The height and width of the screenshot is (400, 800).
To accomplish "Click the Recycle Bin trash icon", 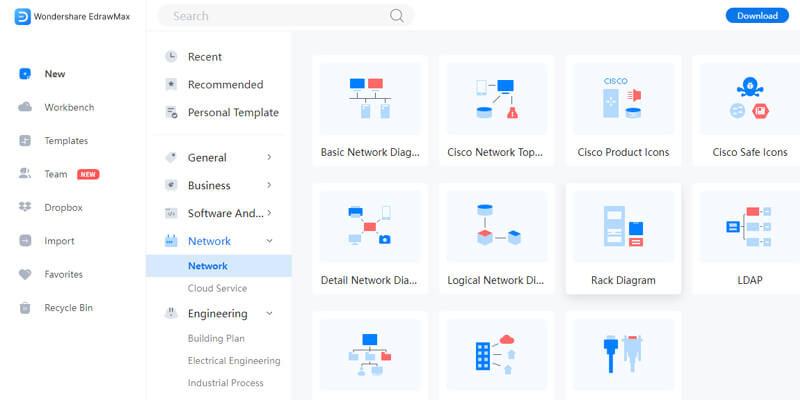I will tap(25, 308).
